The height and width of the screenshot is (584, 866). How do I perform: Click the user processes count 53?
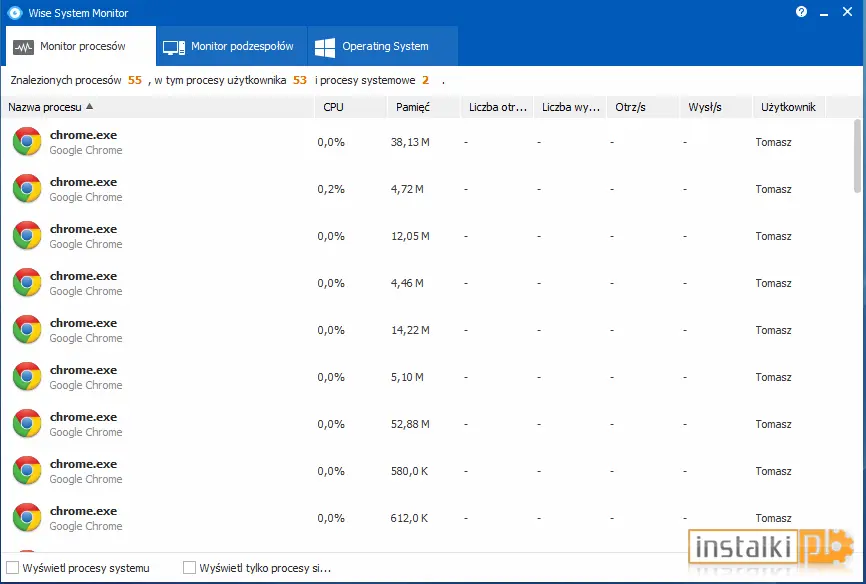[x=299, y=80]
